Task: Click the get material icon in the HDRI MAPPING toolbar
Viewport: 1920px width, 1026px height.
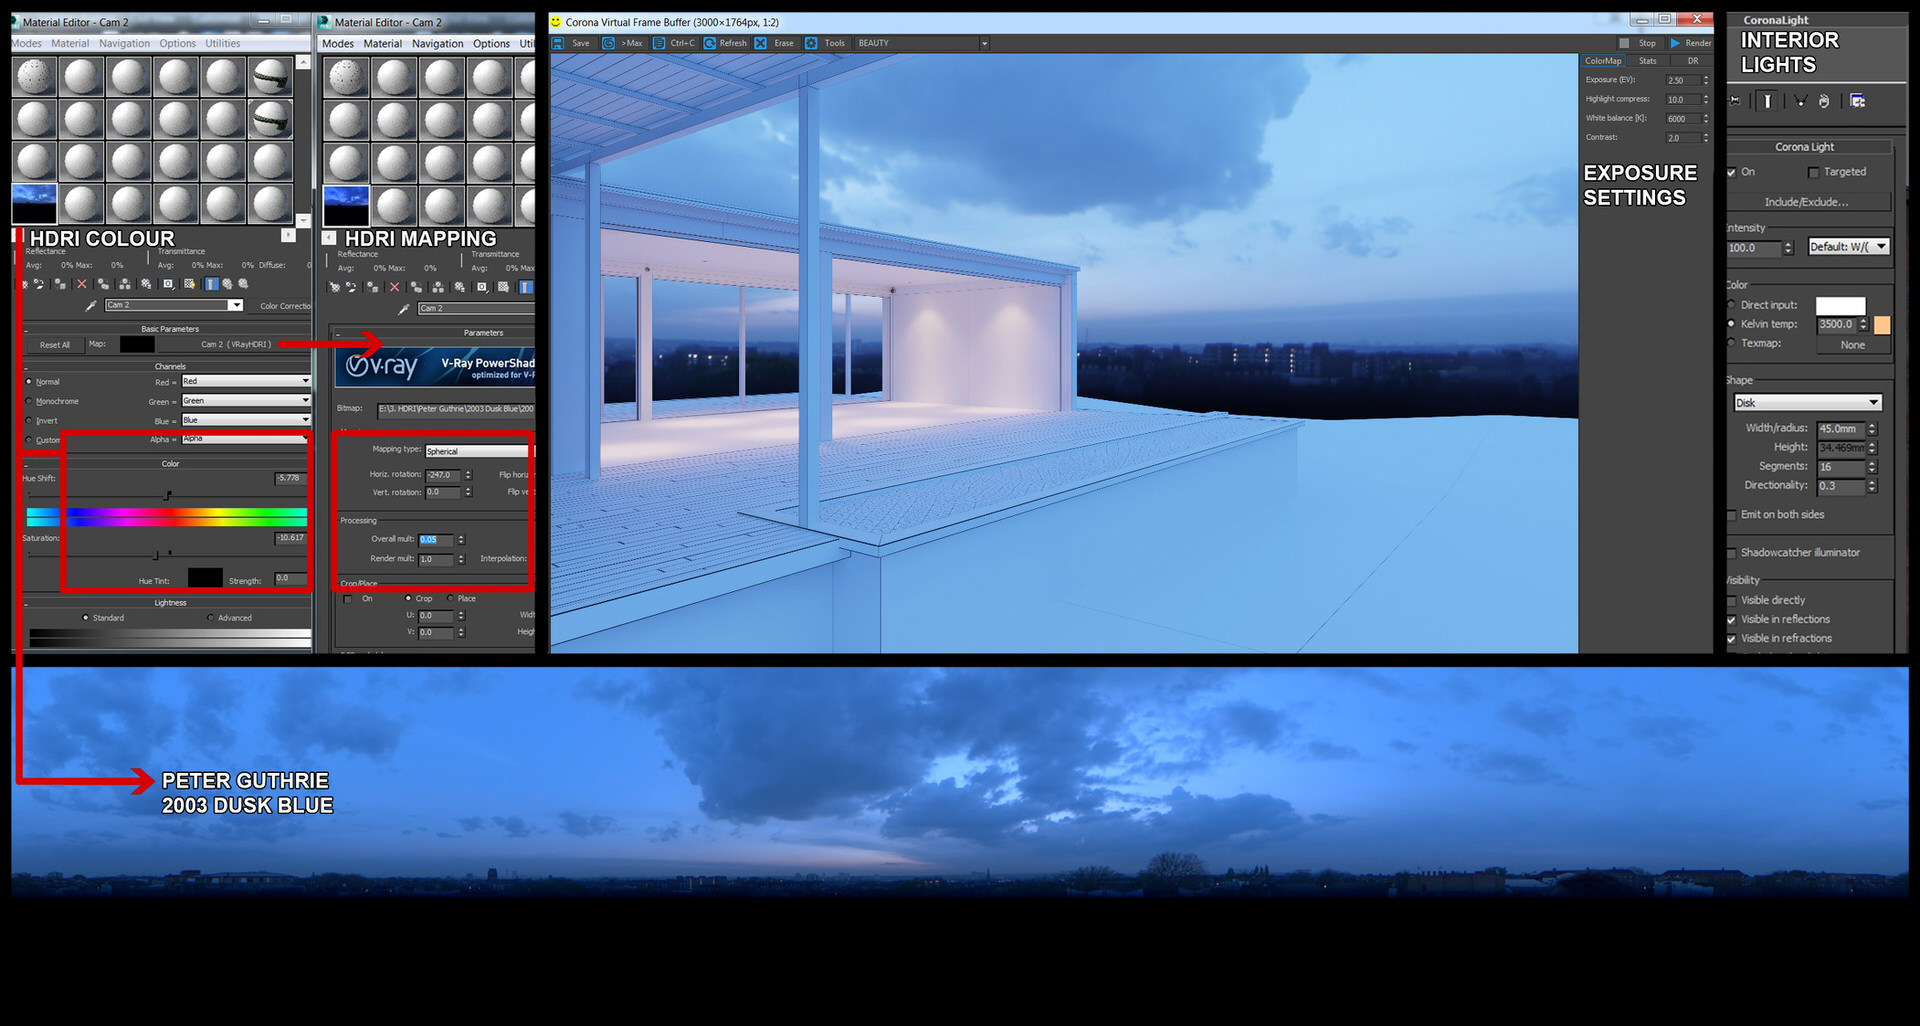Action: tap(335, 287)
